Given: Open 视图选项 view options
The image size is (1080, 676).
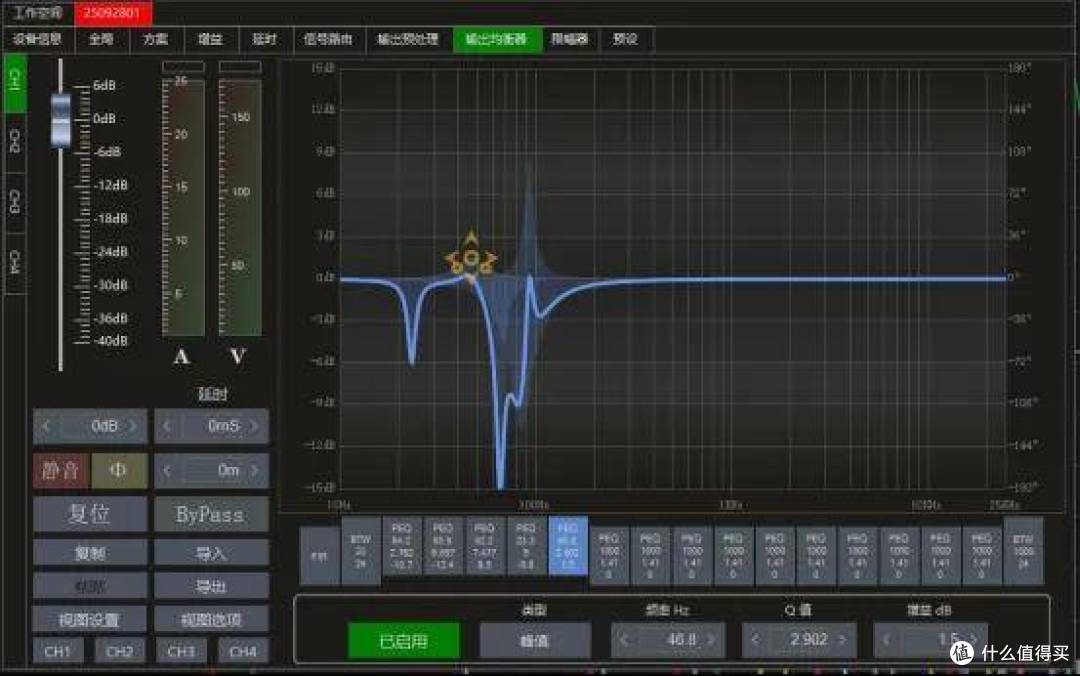Looking at the screenshot, I should point(211,619).
